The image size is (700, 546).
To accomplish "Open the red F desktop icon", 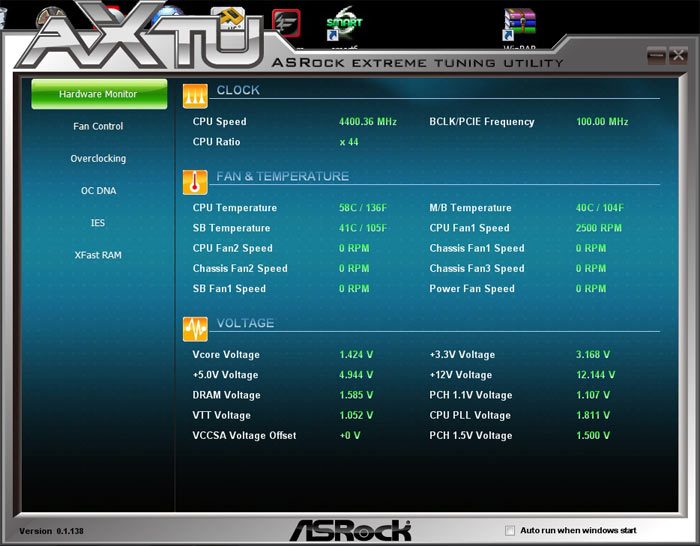I will [288, 22].
